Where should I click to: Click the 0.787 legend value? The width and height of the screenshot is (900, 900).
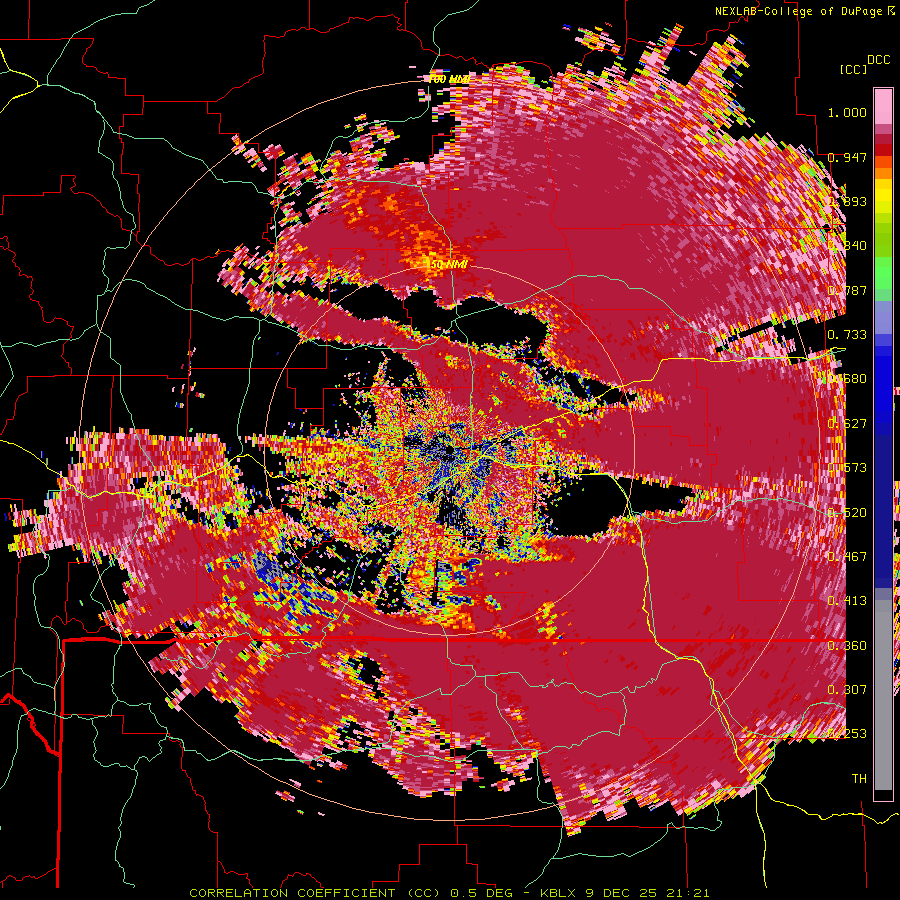pyautogui.click(x=847, y=290)
